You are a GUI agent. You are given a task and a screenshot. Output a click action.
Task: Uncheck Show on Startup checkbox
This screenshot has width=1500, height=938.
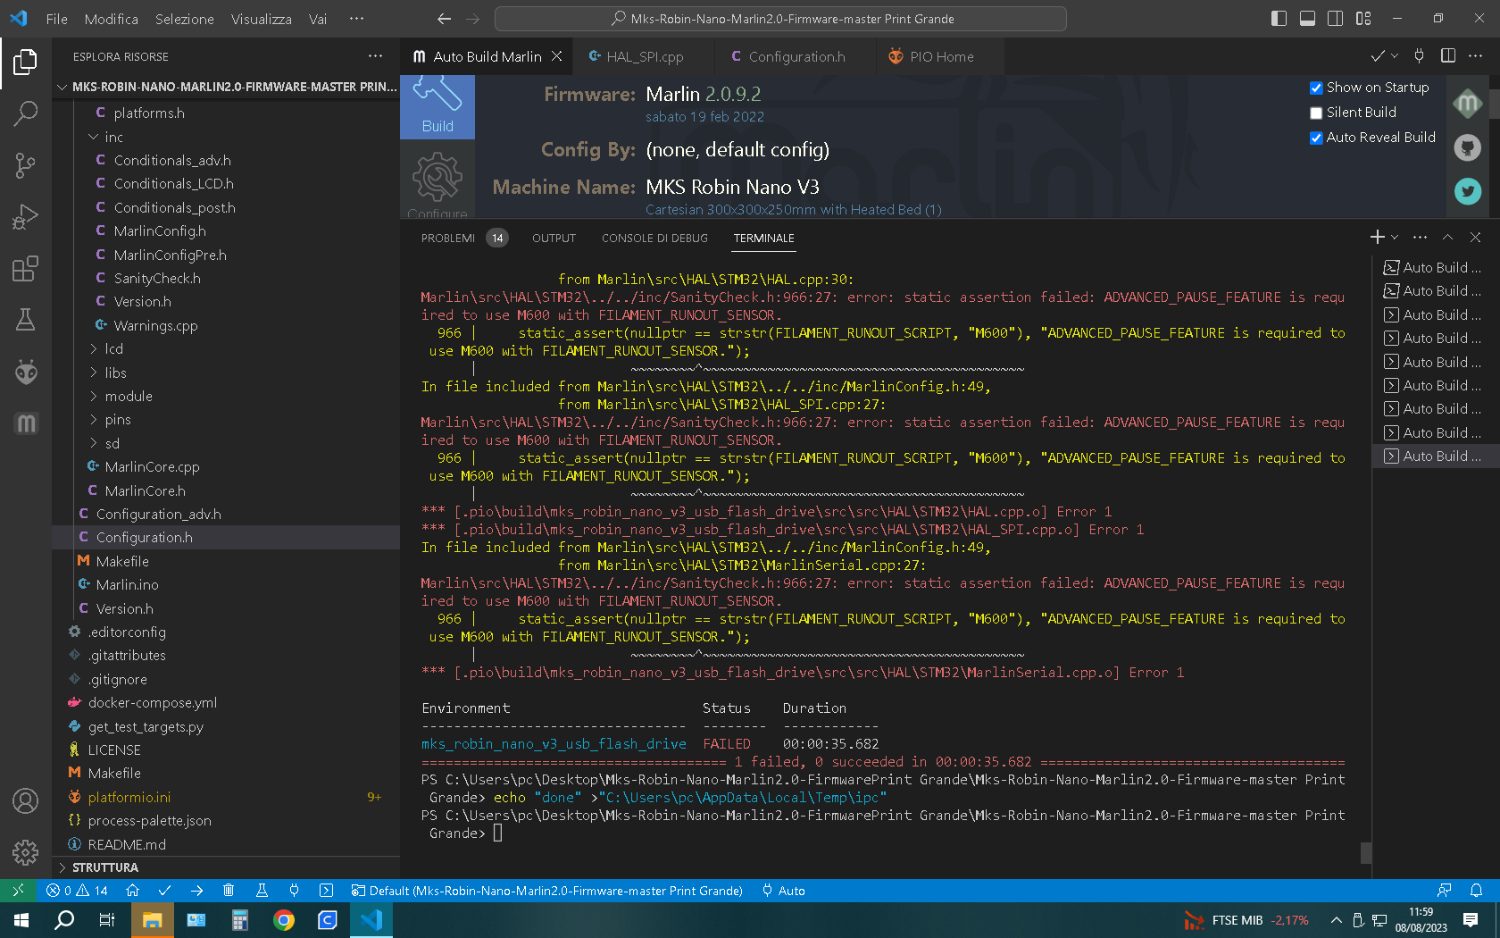point(1316,88)
